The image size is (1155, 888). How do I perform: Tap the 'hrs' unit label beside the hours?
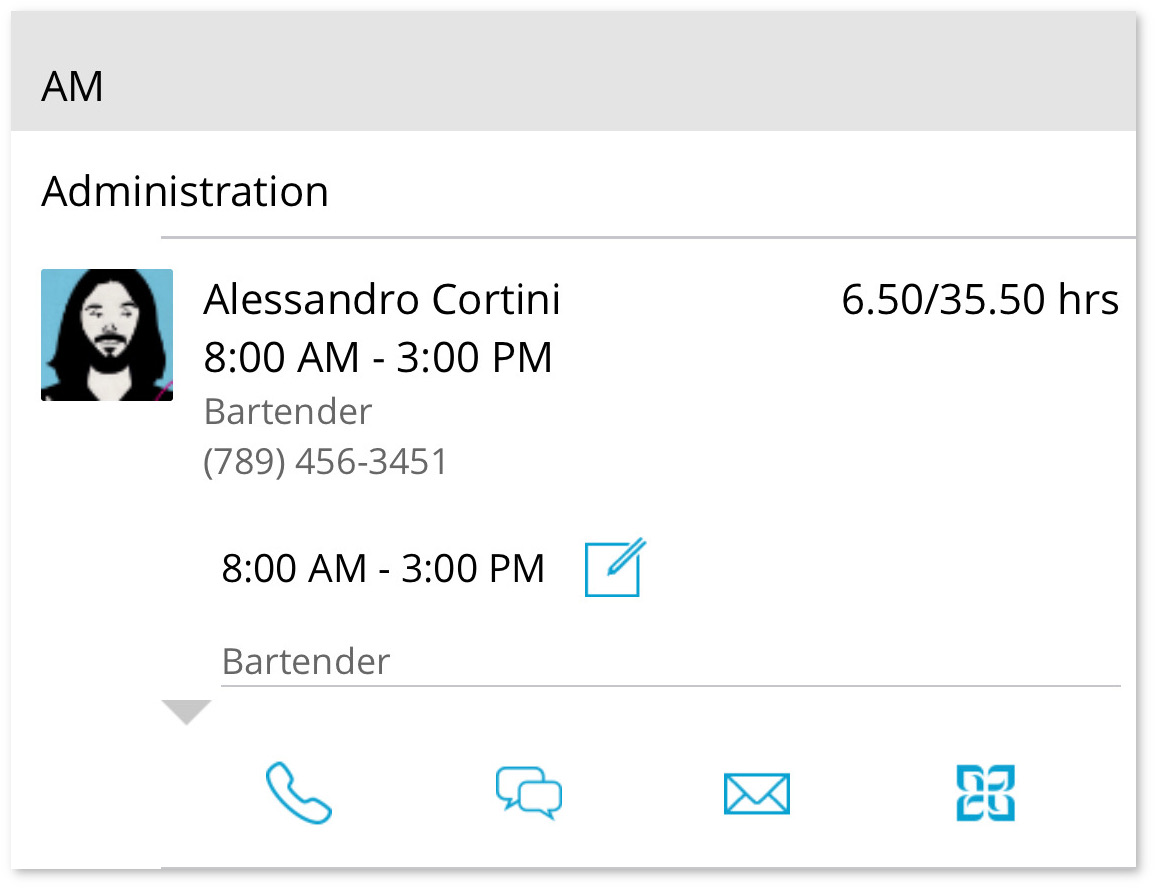tap(1089, 300)
